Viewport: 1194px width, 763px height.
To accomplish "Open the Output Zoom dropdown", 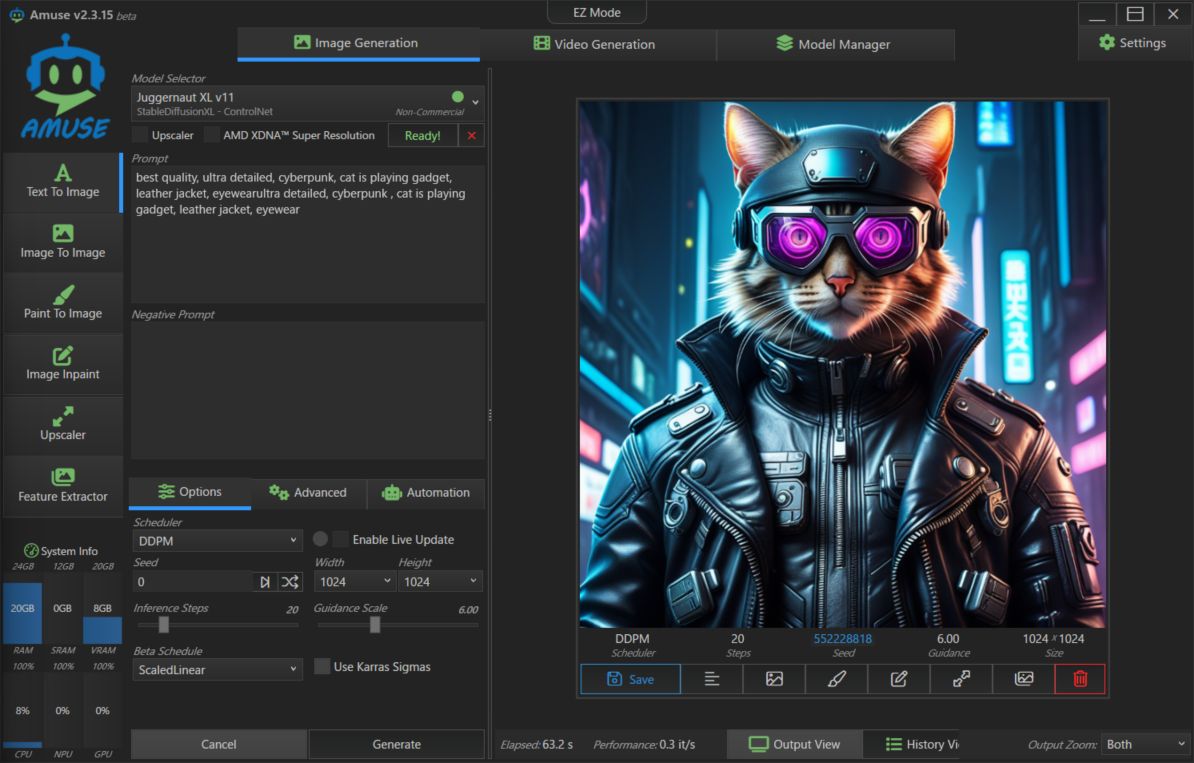I will coord(1143,744).
